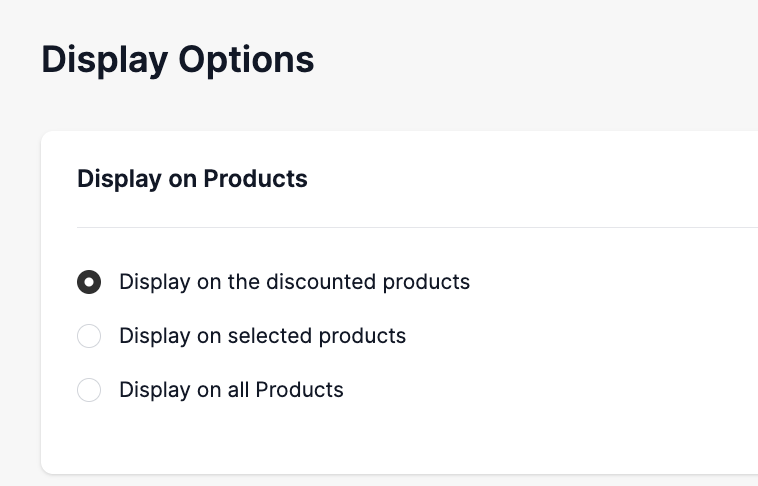This screenshot has width=758, height=486.
Task: Click the 'Display on the discounted products' label text
Action: point(294,282)
